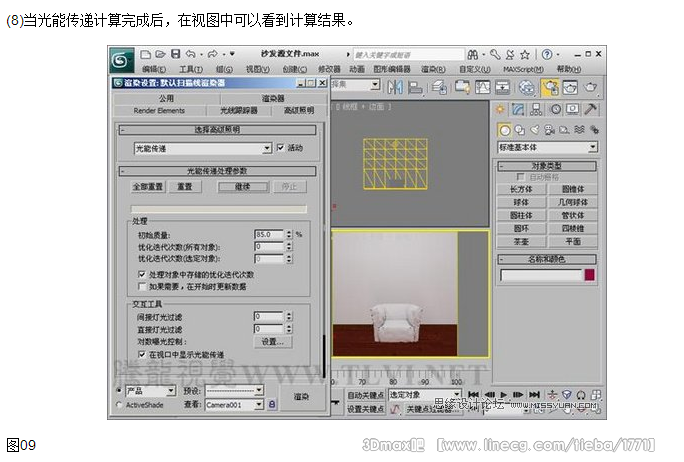The image size is (684, 462).
Task: Click the 3ds Max application logo button
Action: coord(121,60)
